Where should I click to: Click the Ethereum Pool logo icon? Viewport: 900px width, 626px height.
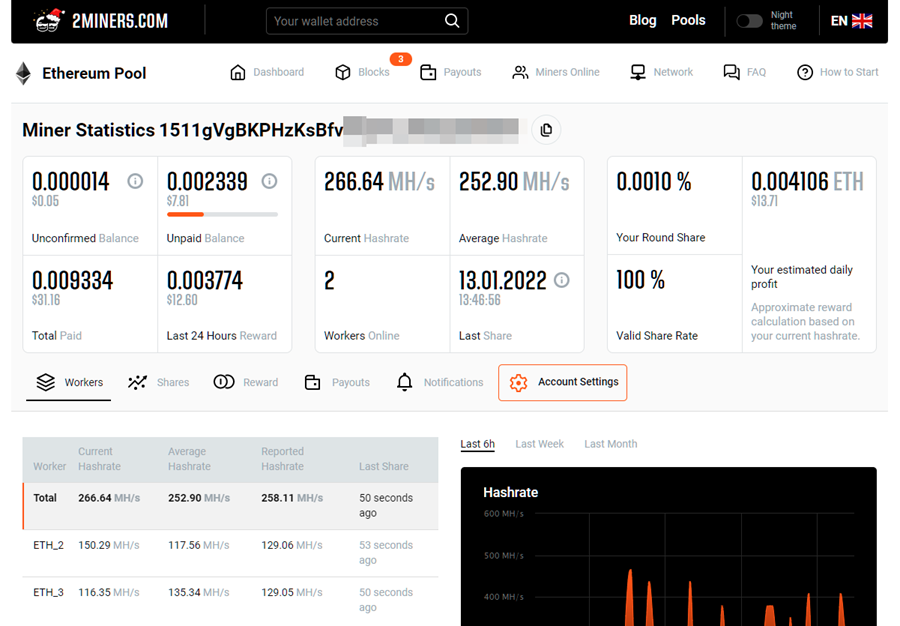click(x=23, y=73)
